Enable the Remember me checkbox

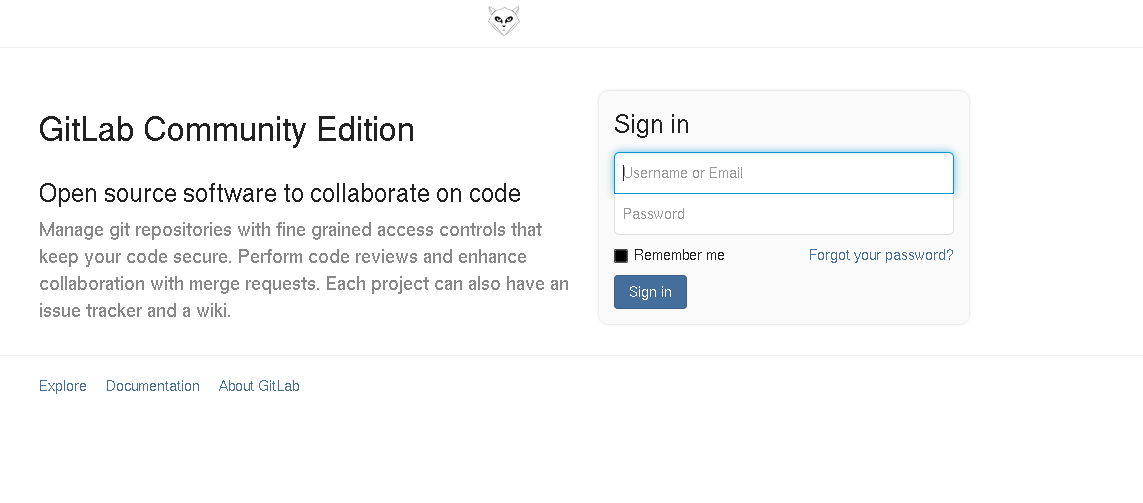click(621, 256)
